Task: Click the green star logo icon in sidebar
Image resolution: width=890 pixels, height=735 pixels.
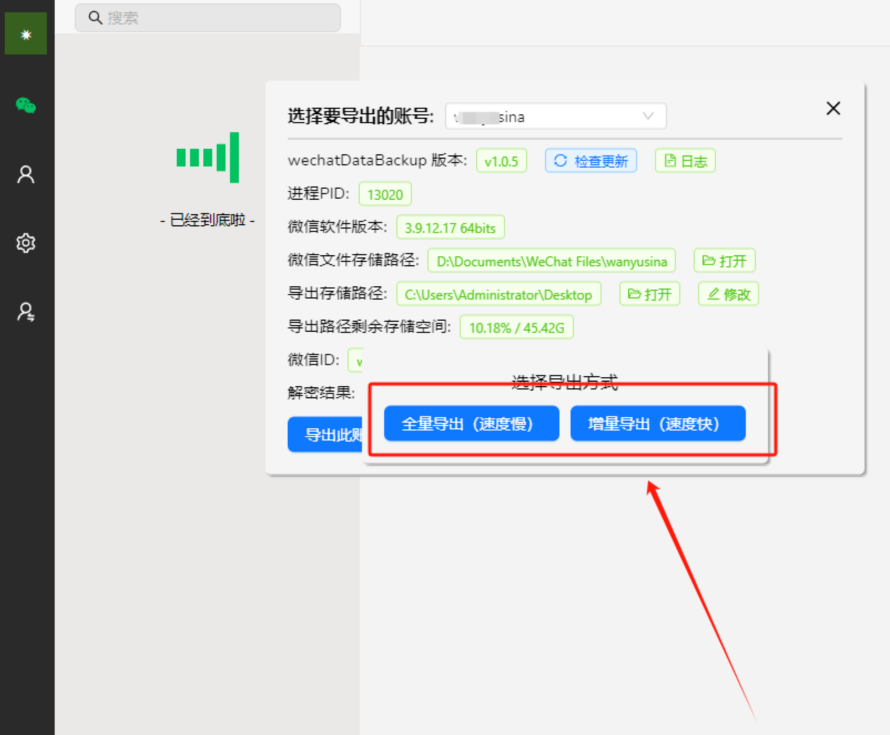Action: pyautogui.click(x=26, y=34)
